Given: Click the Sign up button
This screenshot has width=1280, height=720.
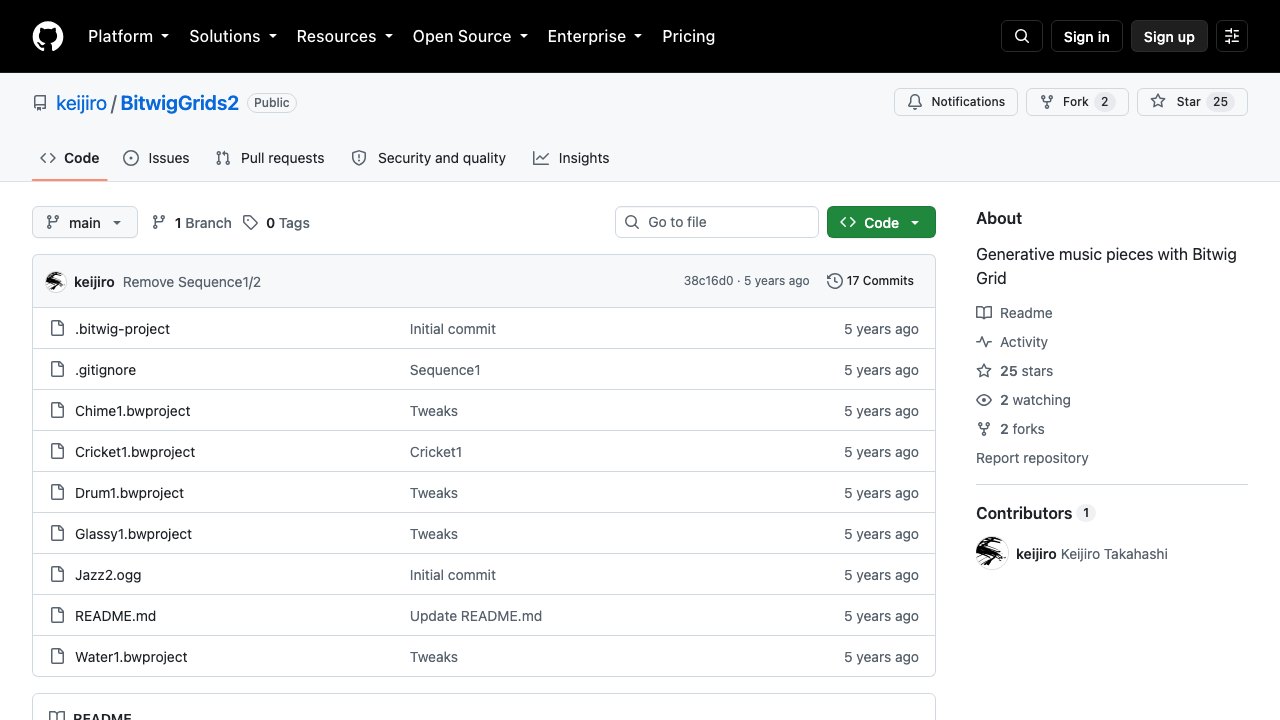Looking at the screenshot, I should point(1169,36).
